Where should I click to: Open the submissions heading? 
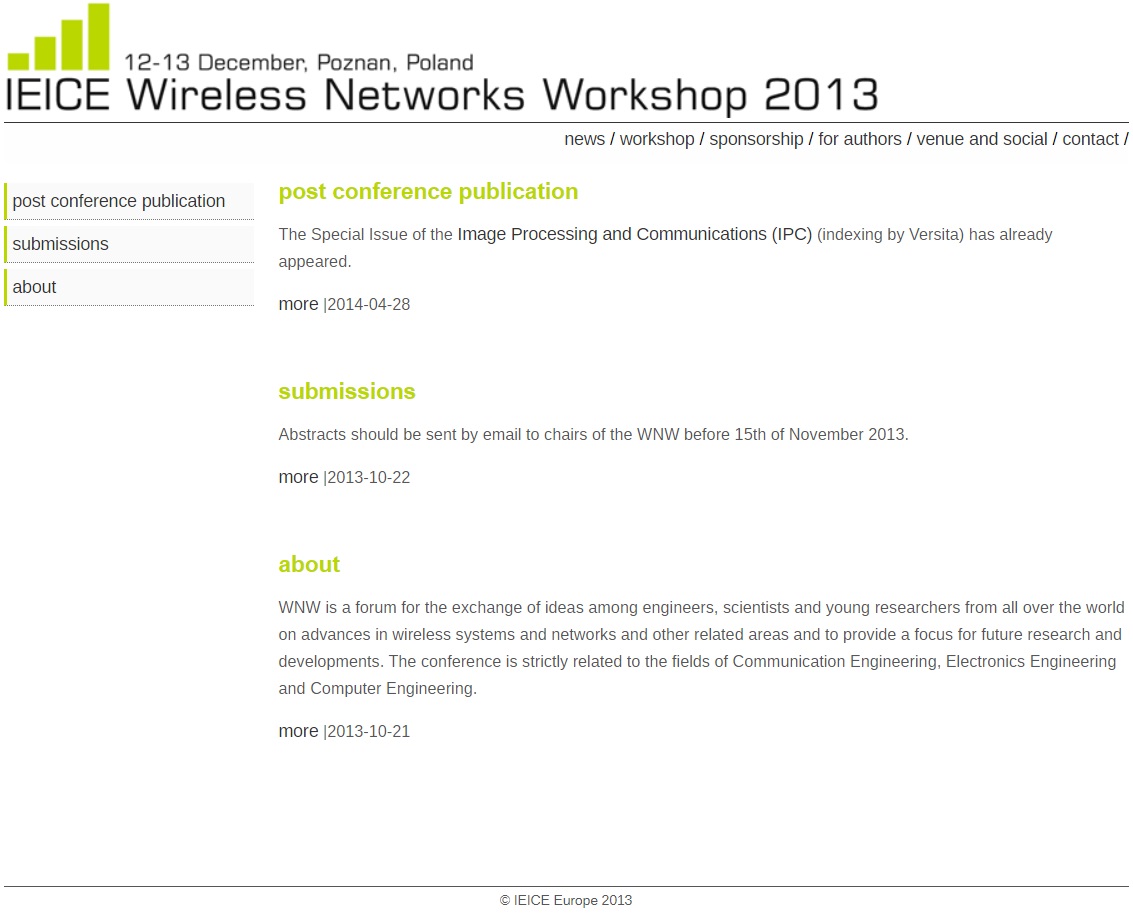coord(346,392)
